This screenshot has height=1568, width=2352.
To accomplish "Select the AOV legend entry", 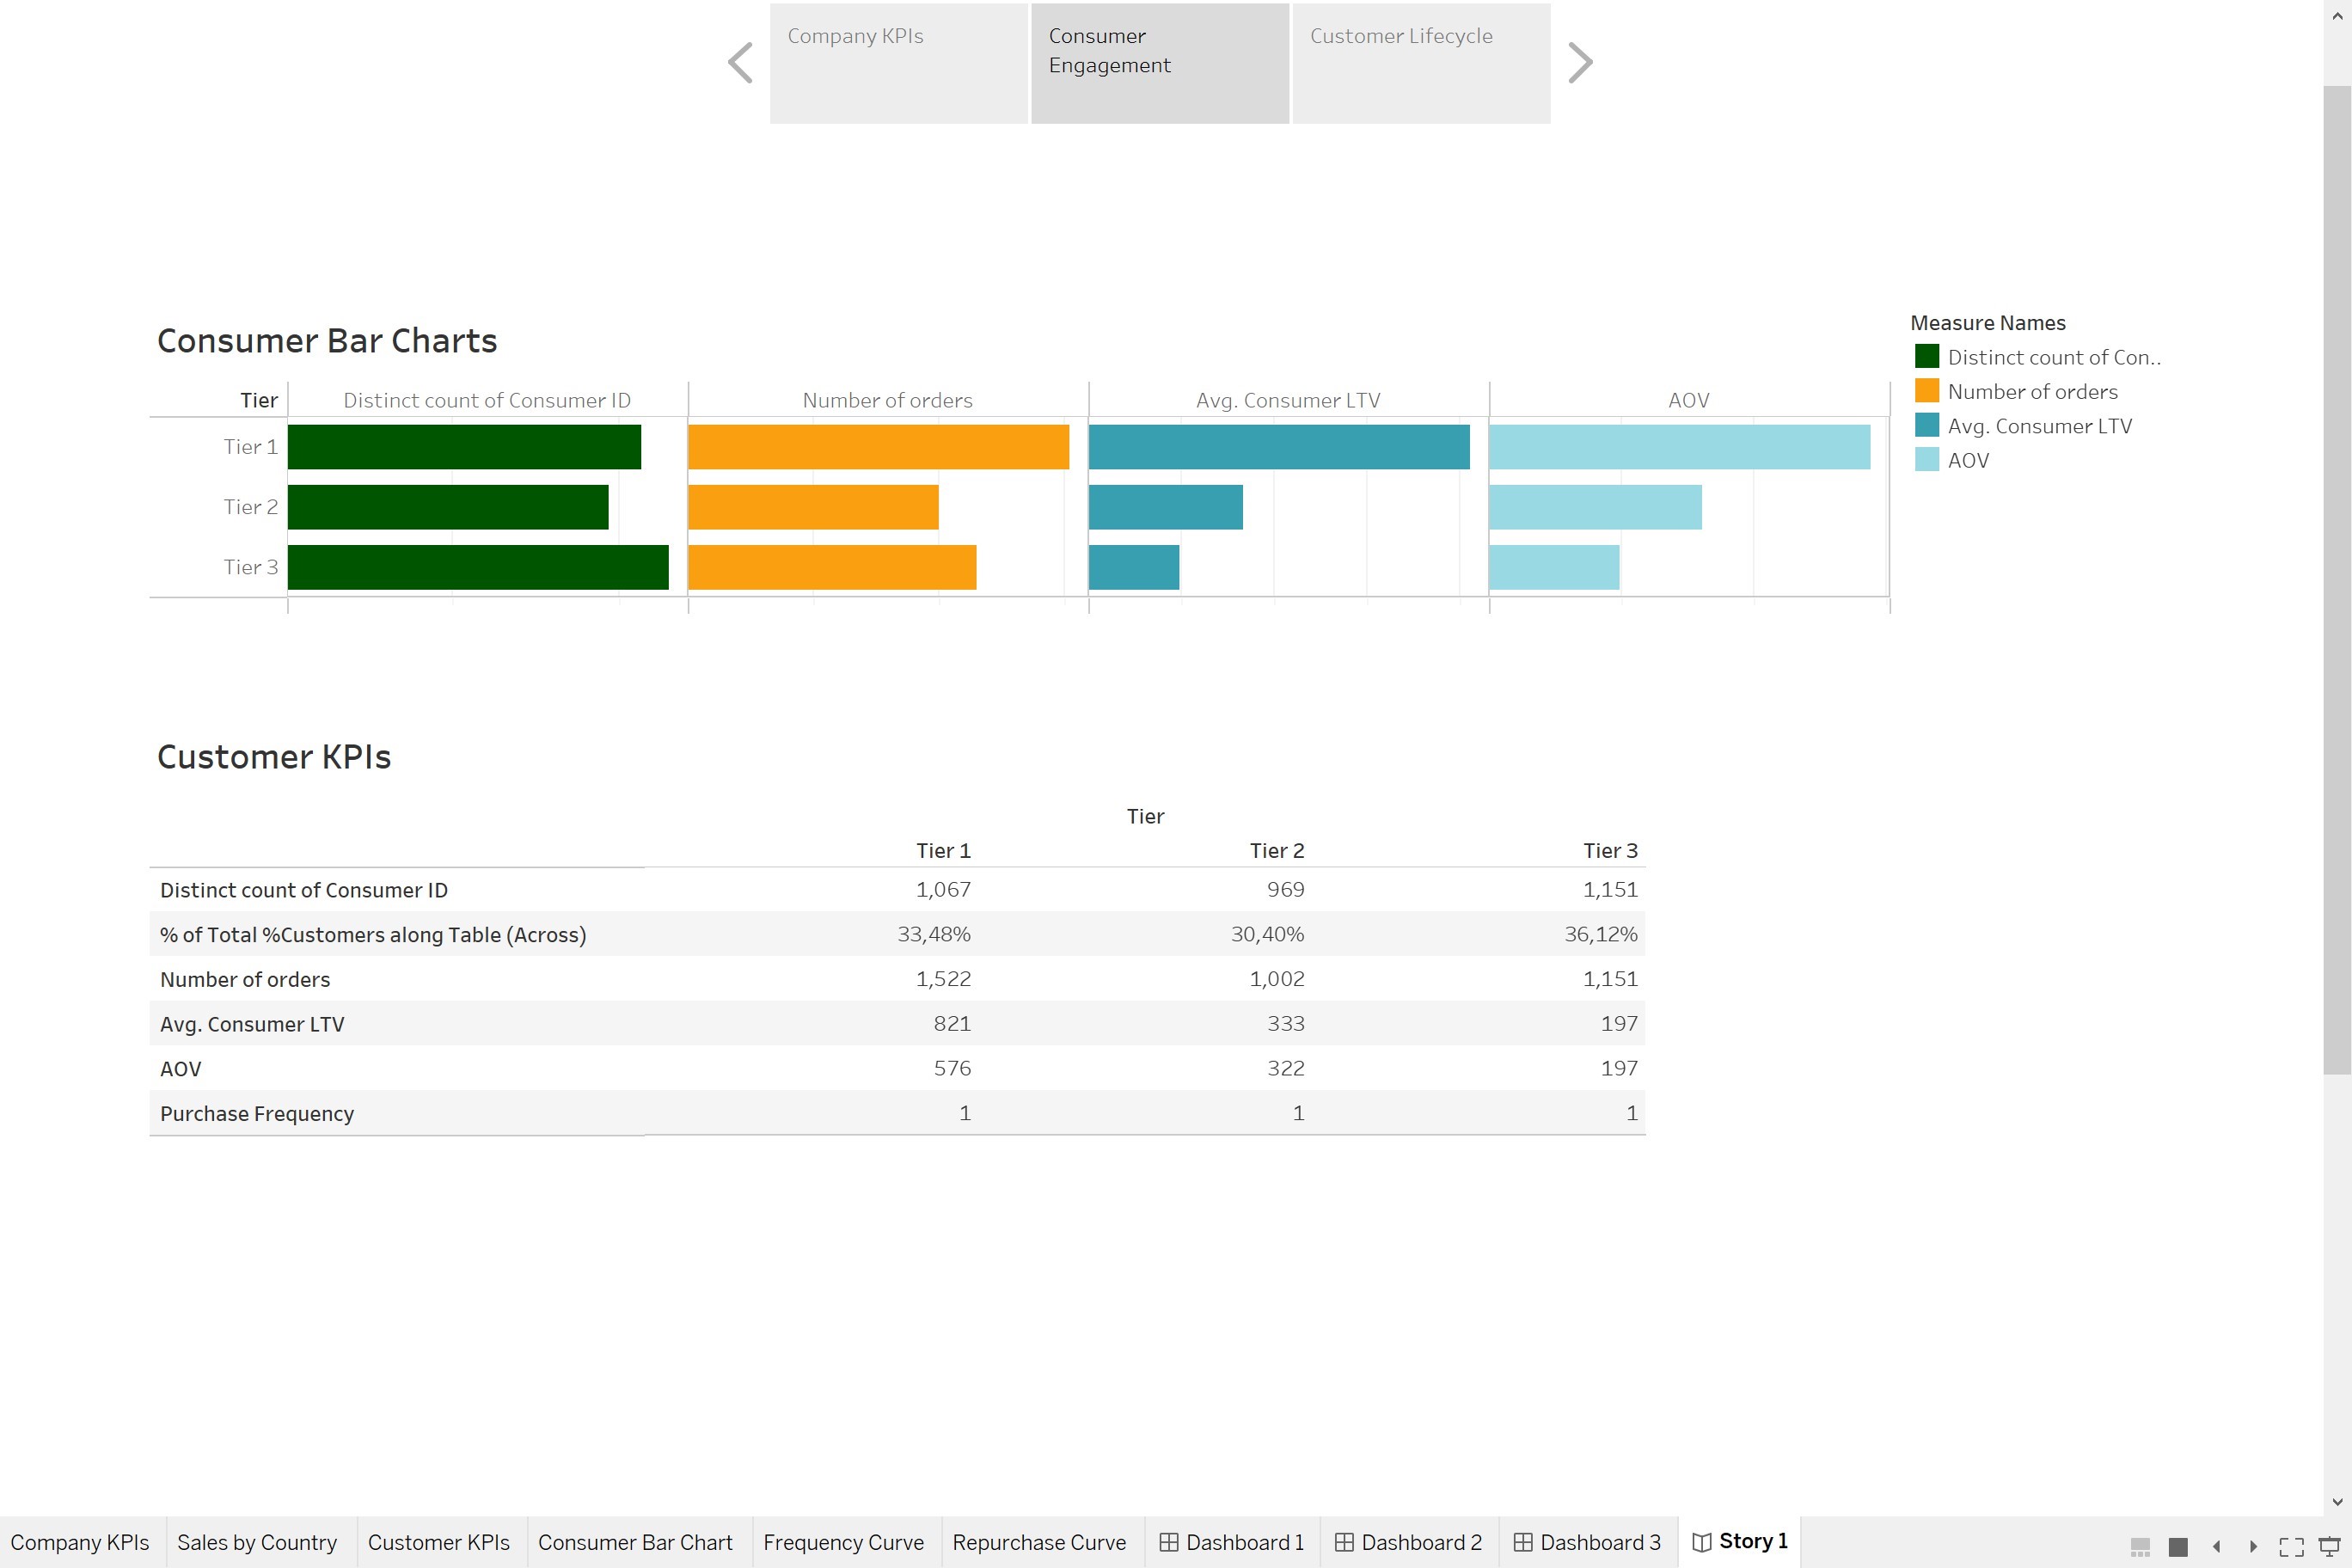I will (x=1967, y=460).
